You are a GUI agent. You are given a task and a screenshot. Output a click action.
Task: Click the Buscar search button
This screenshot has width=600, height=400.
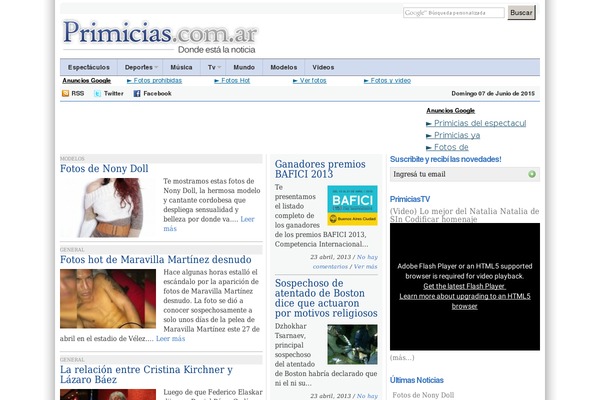[521, 13]
